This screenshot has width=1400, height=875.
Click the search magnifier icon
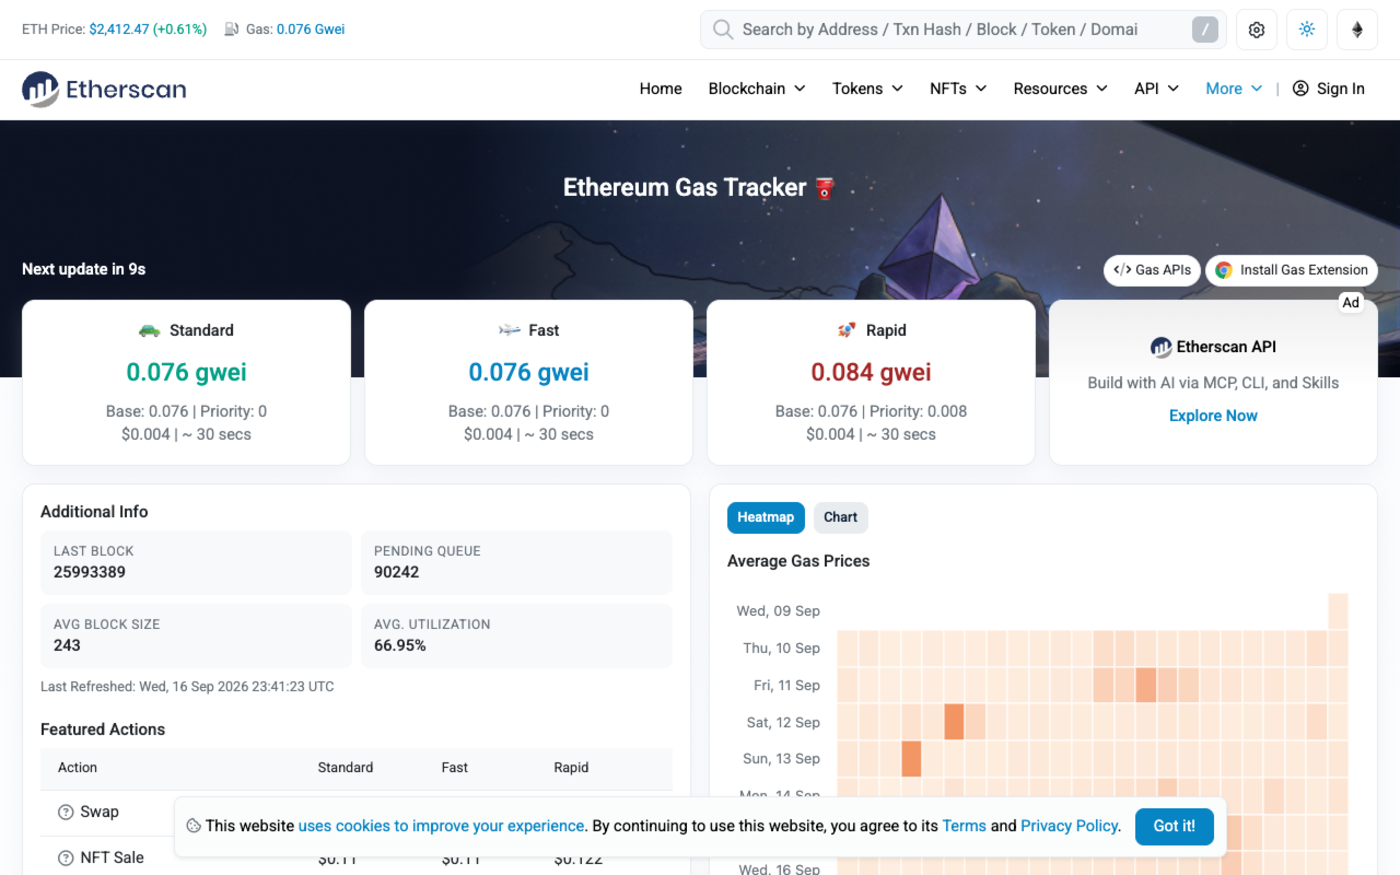(x=722, y=30)
